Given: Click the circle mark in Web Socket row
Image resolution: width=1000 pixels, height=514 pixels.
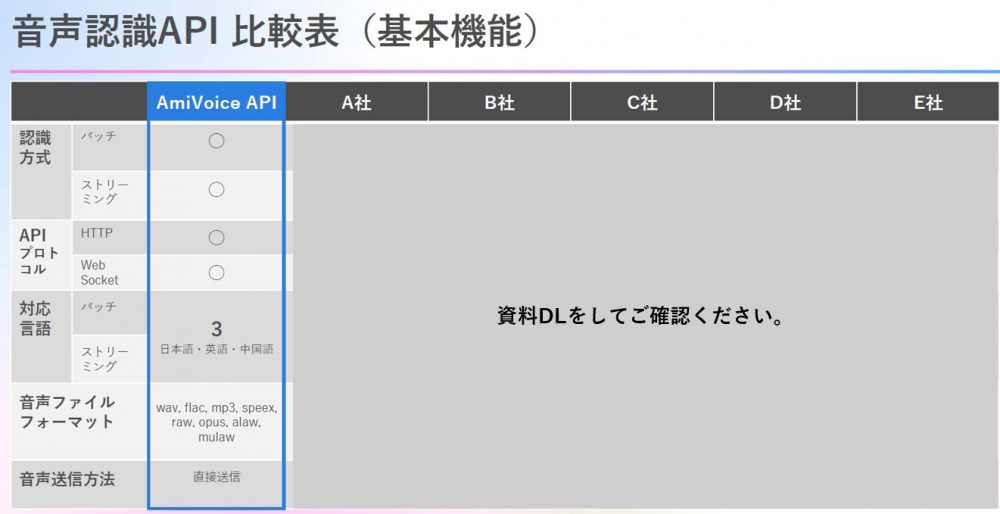Looking at the screenshot, I should (217, 273).
